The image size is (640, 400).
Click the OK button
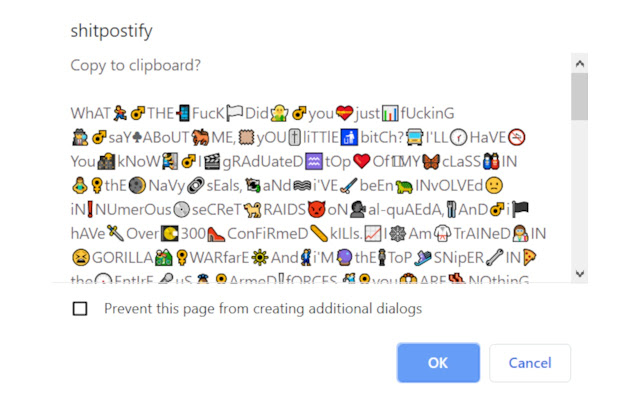(438, 362)
